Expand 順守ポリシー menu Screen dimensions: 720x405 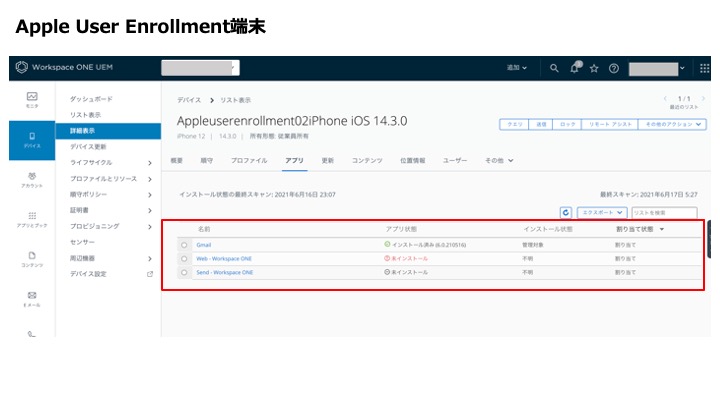click(150, 195)
